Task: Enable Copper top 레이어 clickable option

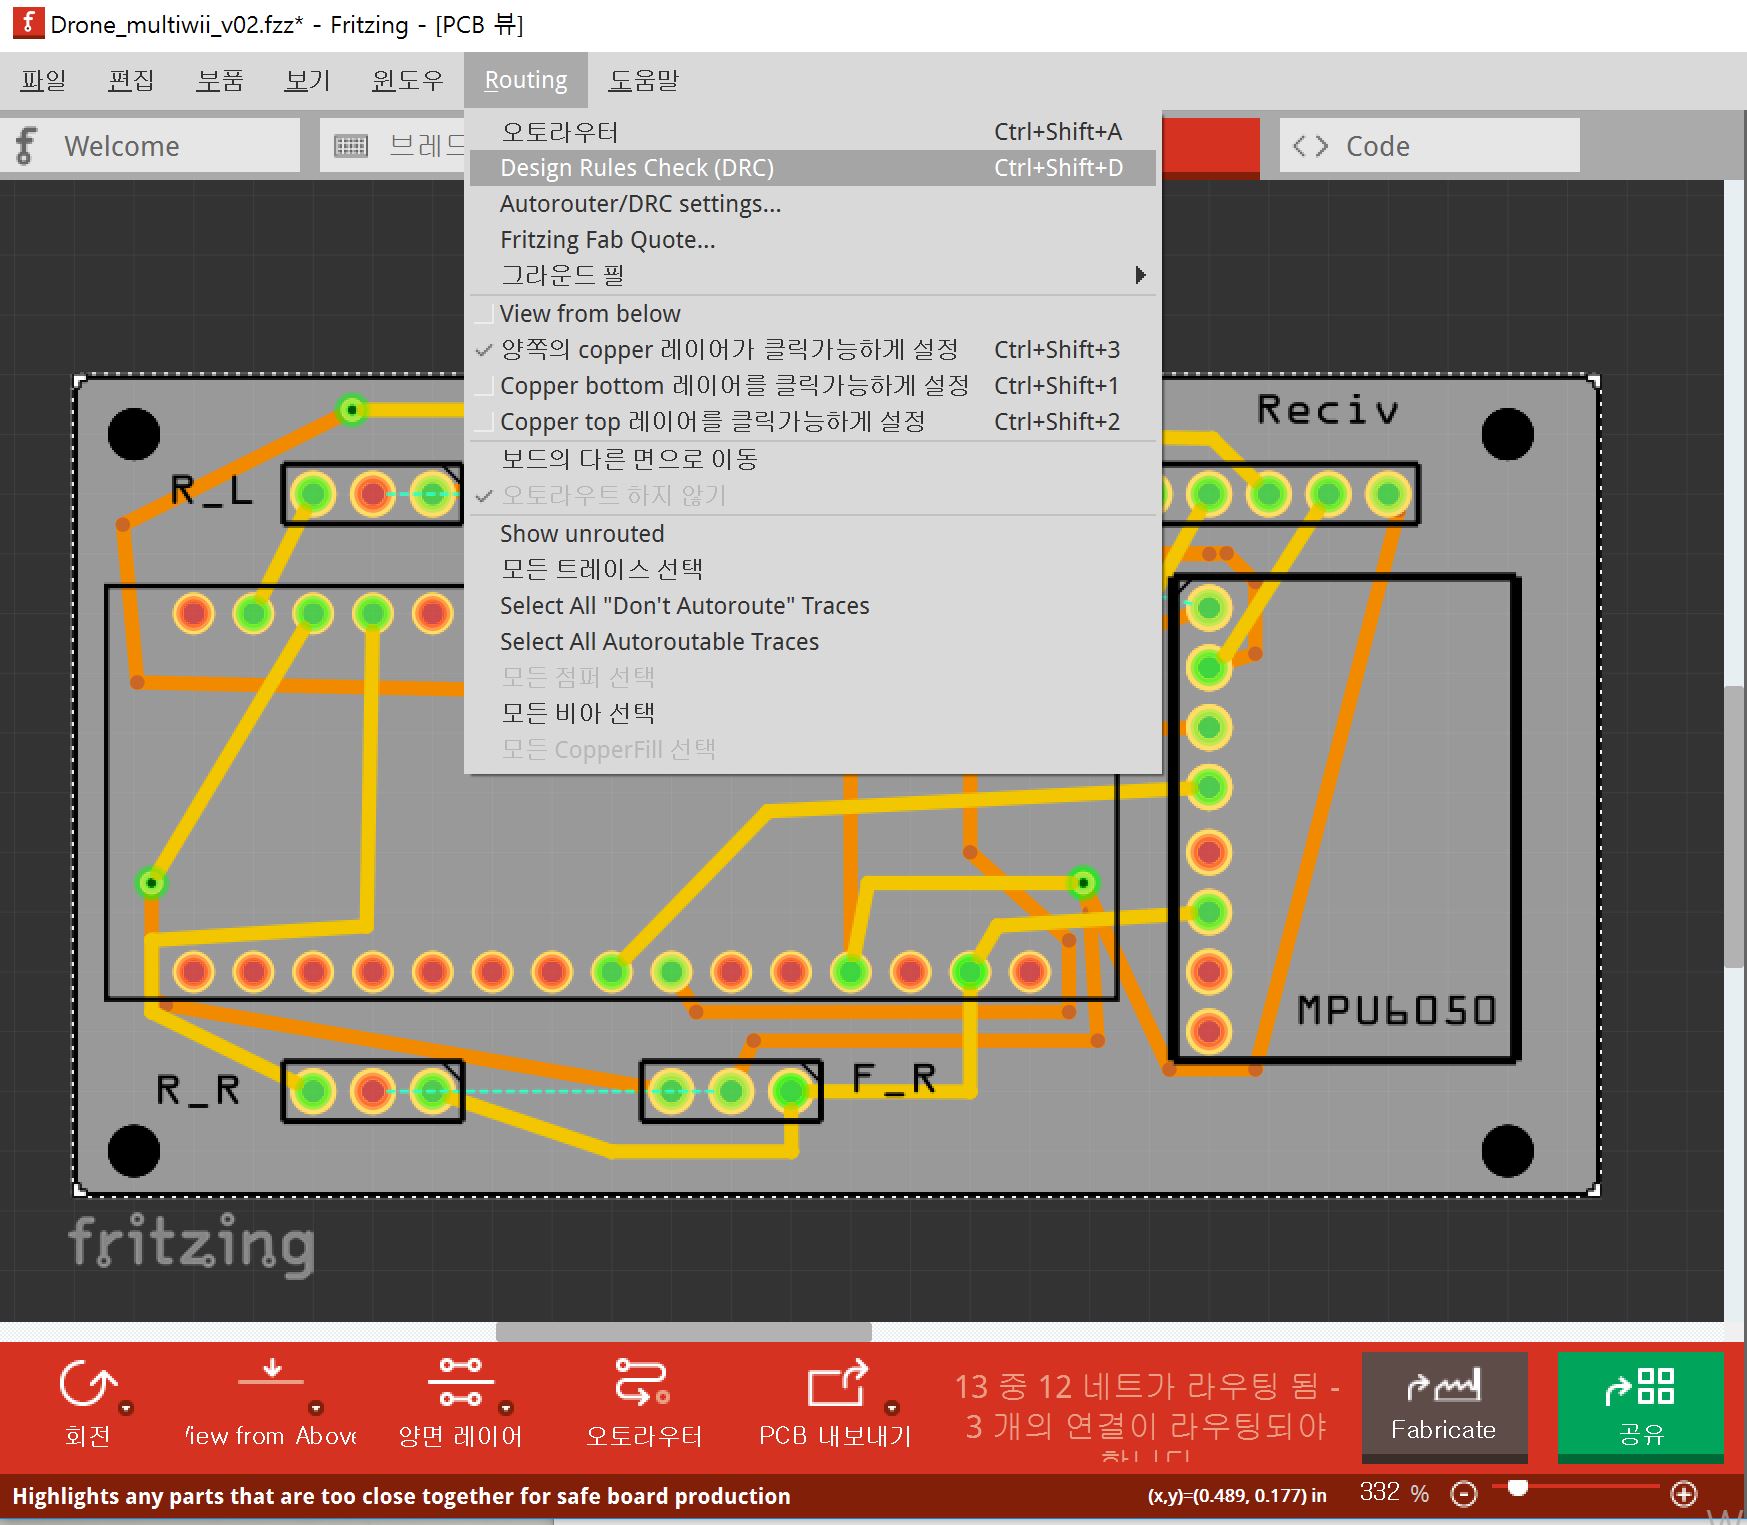Action: 812,422
